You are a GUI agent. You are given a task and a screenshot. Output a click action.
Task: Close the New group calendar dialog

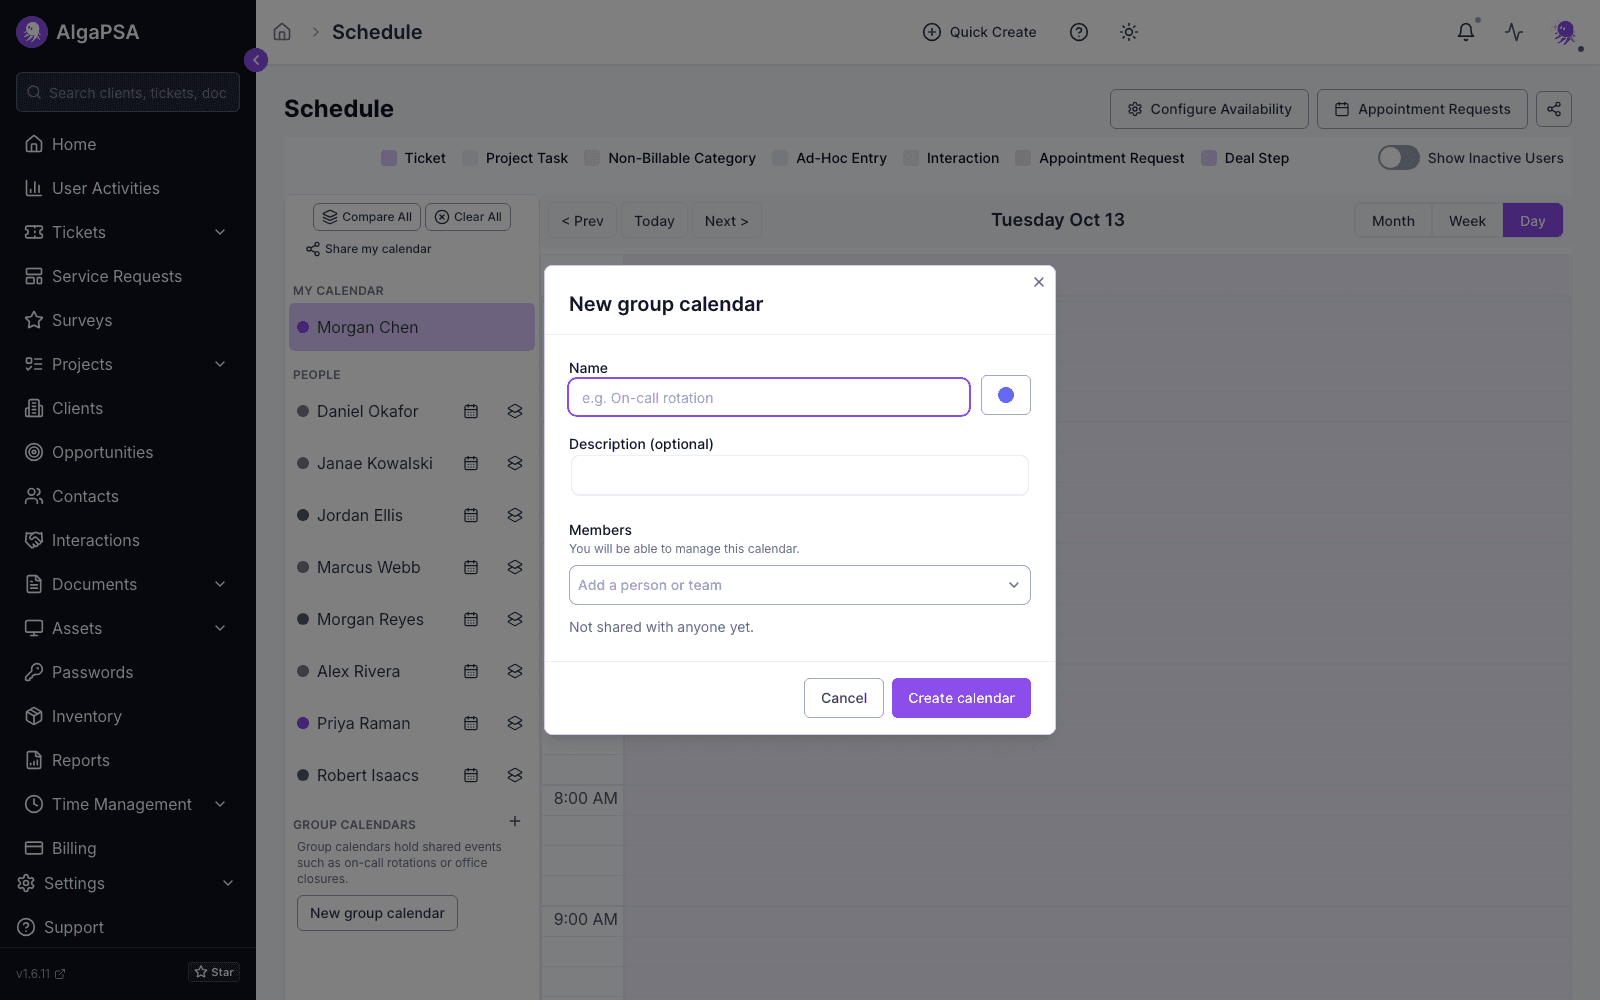click(x=1039, y=282)
